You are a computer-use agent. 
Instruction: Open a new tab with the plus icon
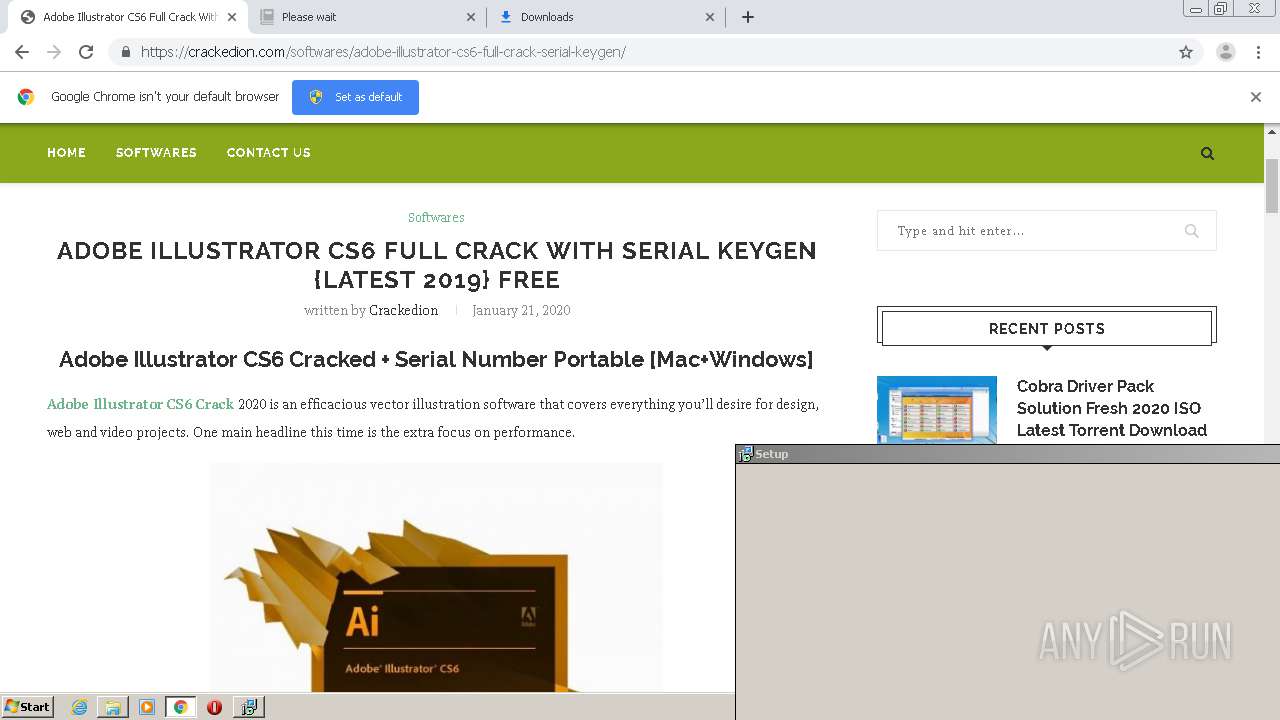point(747,17)
